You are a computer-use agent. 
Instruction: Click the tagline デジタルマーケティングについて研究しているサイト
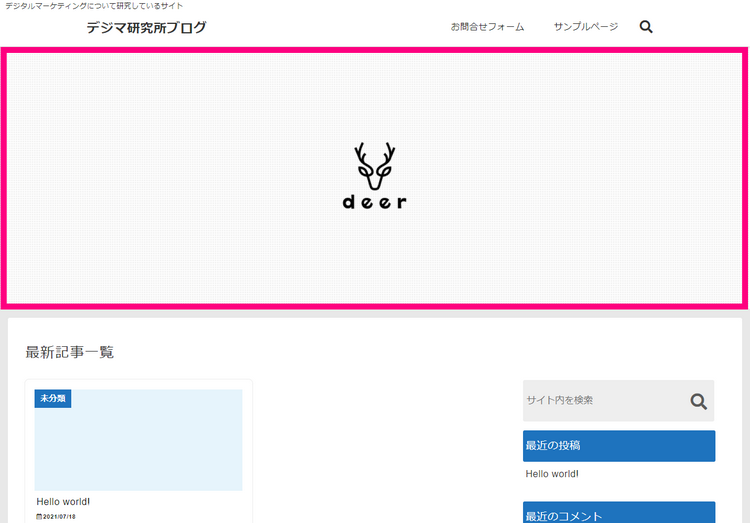click(94, 6)
